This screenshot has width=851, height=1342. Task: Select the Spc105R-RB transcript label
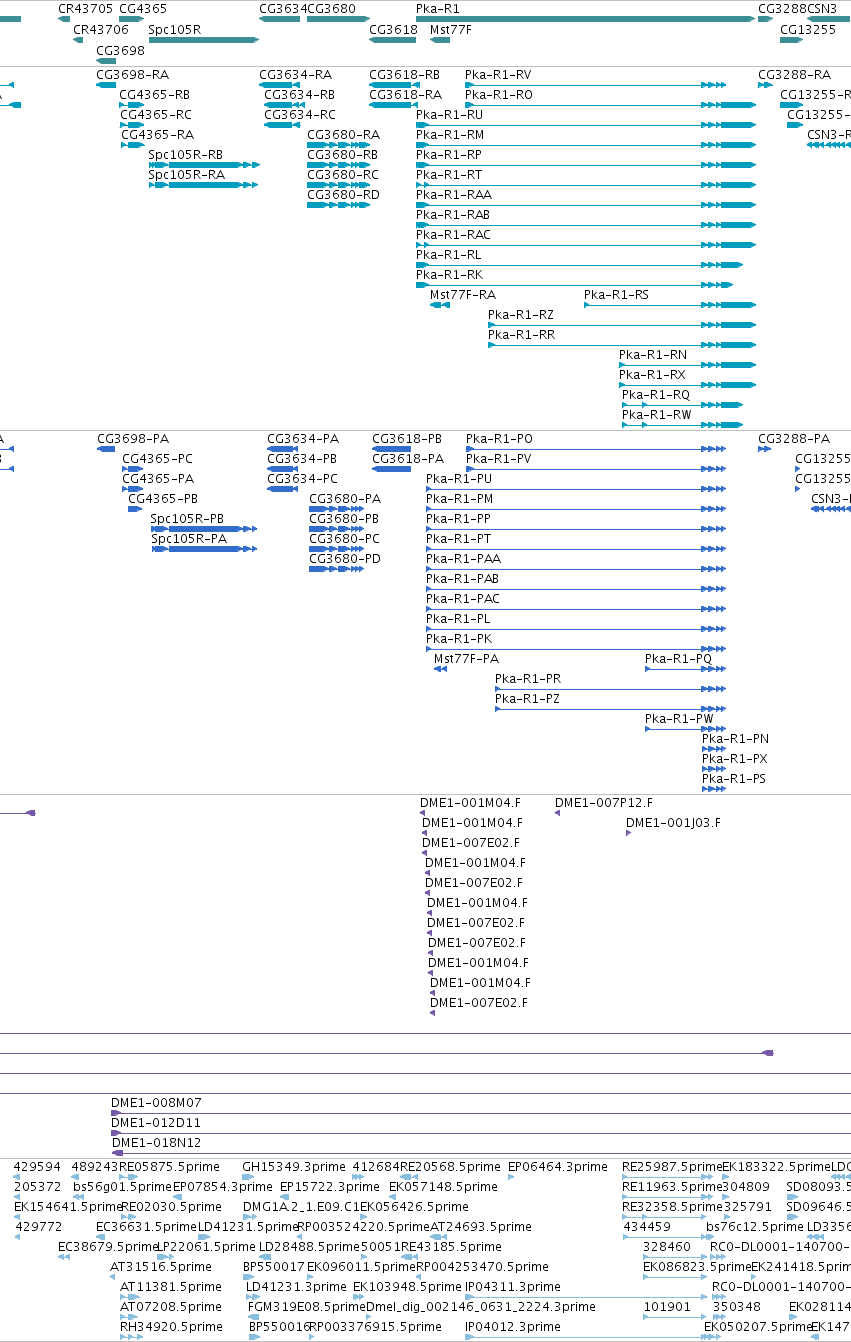pos(186,154)
